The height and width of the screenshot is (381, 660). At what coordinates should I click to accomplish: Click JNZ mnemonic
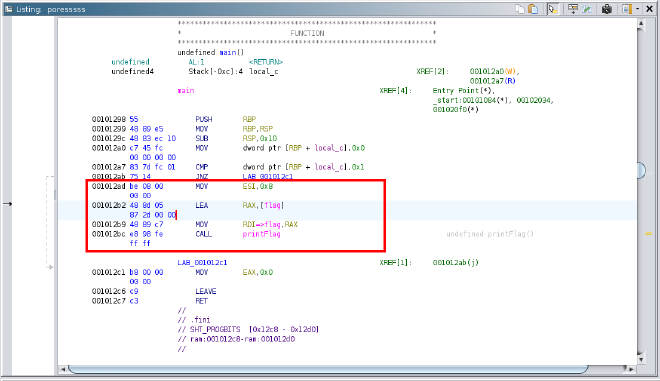click(202, 176)
